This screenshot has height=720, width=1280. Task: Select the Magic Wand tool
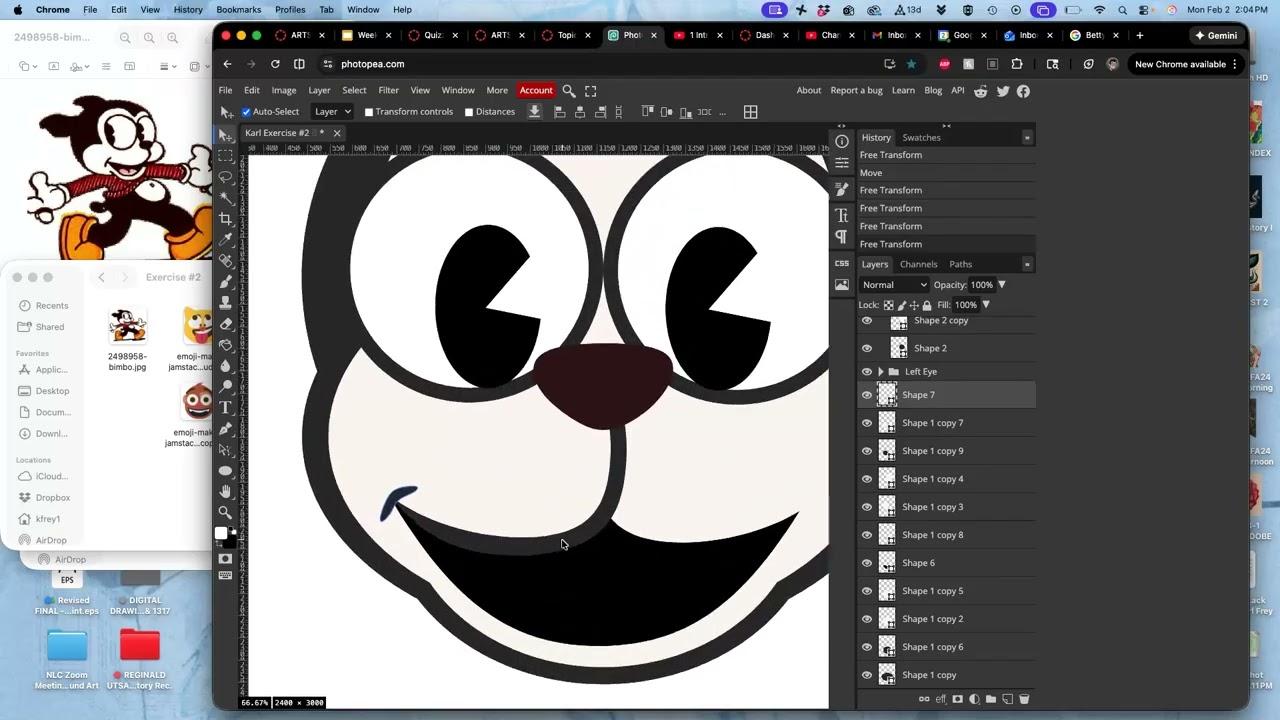tap(226, 197)
